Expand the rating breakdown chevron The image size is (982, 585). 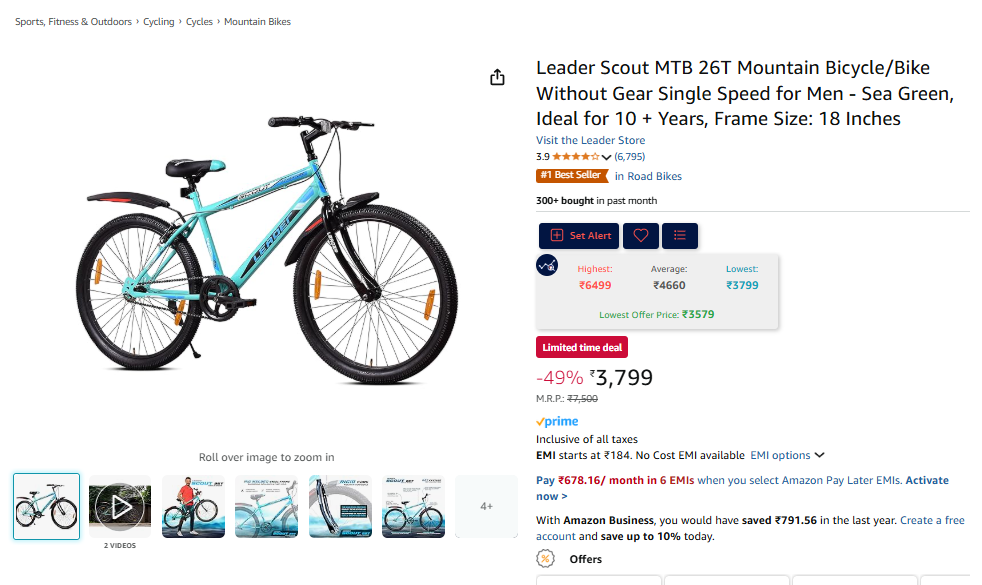click(606, 158)
